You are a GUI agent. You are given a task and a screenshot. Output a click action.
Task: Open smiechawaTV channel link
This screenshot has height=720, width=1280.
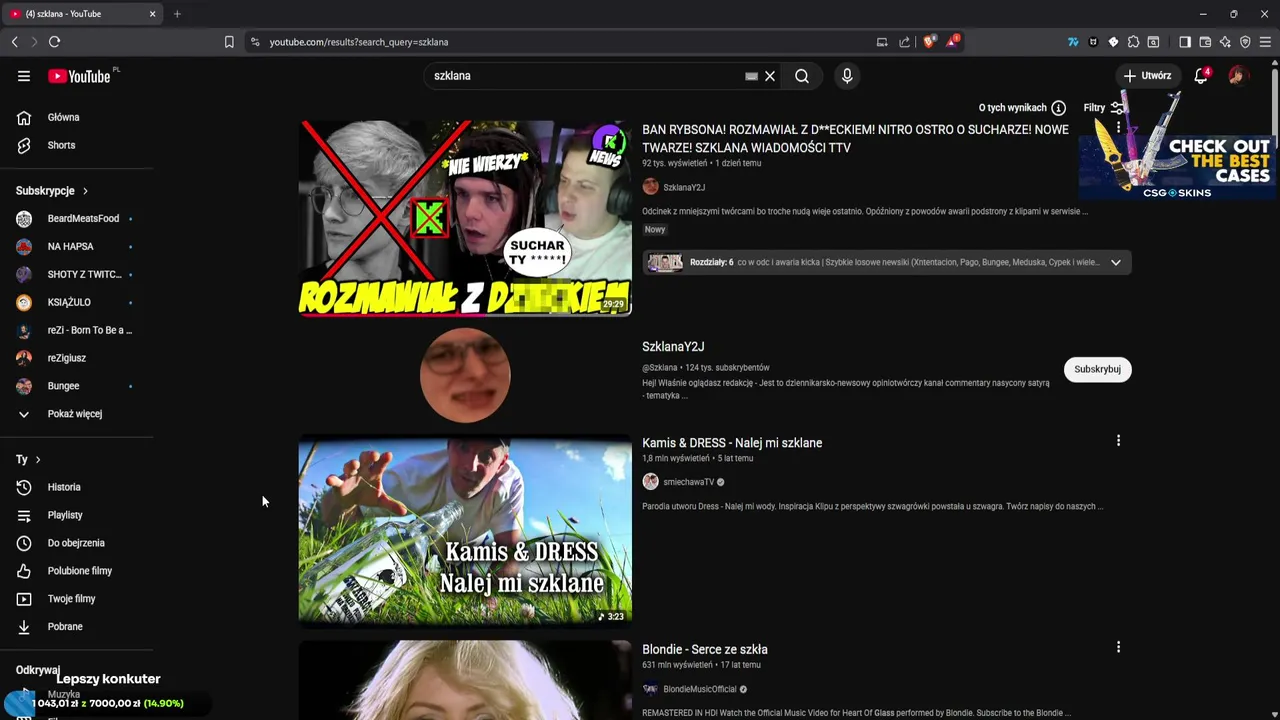click(689, 482)
